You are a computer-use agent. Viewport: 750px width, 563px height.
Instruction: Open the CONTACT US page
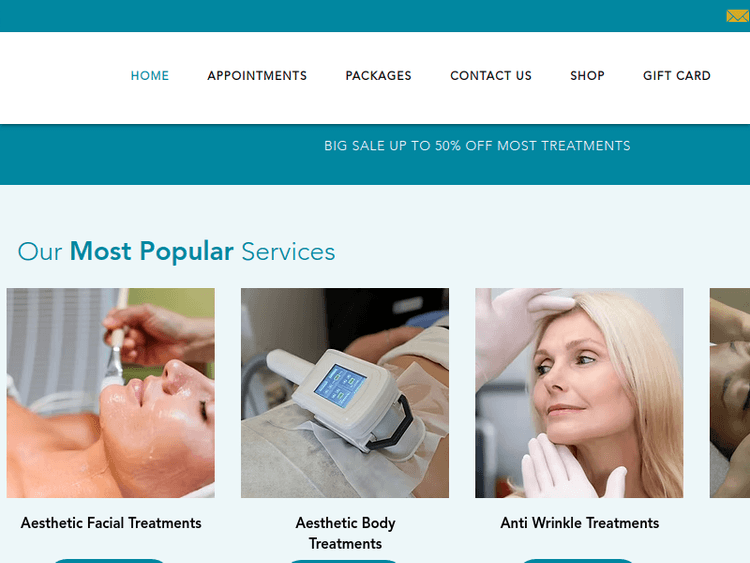[x=491, y=76]
